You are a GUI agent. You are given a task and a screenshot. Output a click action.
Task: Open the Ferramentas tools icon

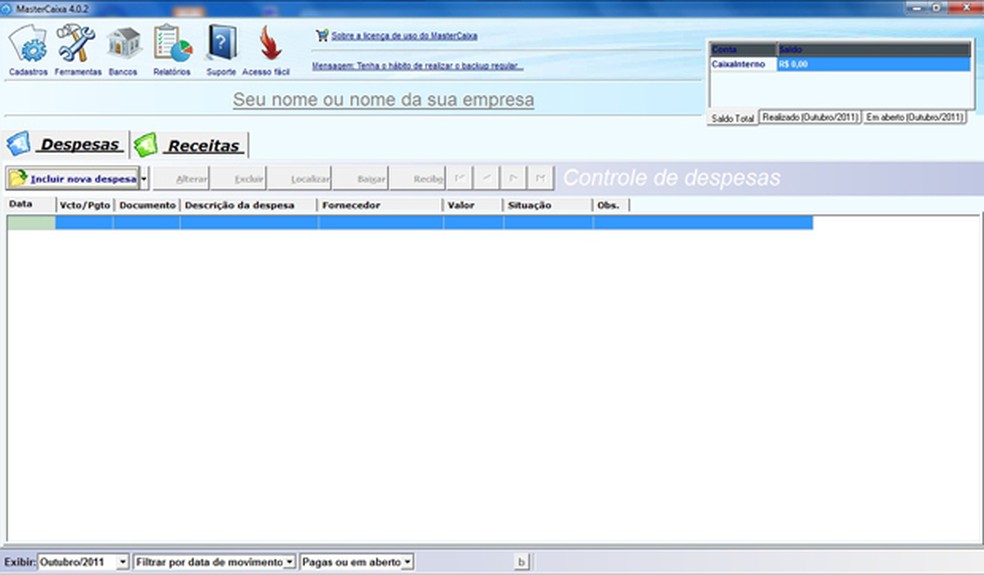[x=76, y=43]
